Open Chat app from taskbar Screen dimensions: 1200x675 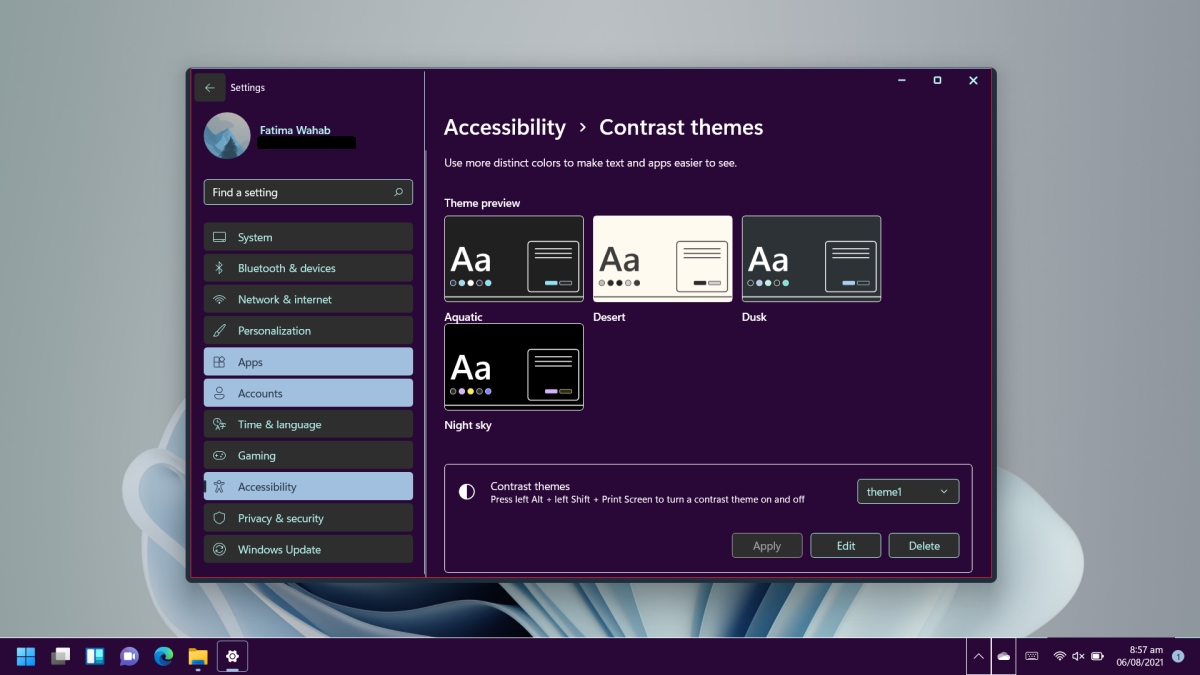(x=129, y=656)
